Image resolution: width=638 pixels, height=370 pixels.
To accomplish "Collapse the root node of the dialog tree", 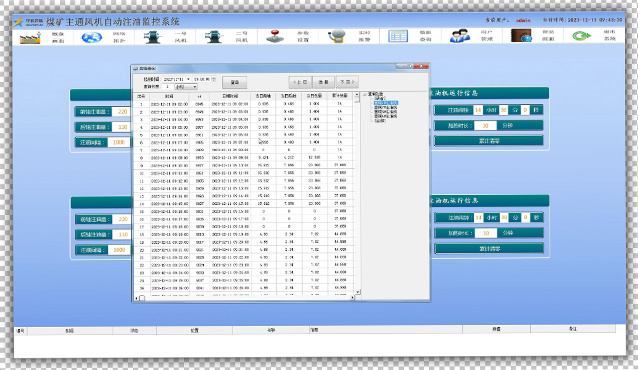I will pos(365,94).
